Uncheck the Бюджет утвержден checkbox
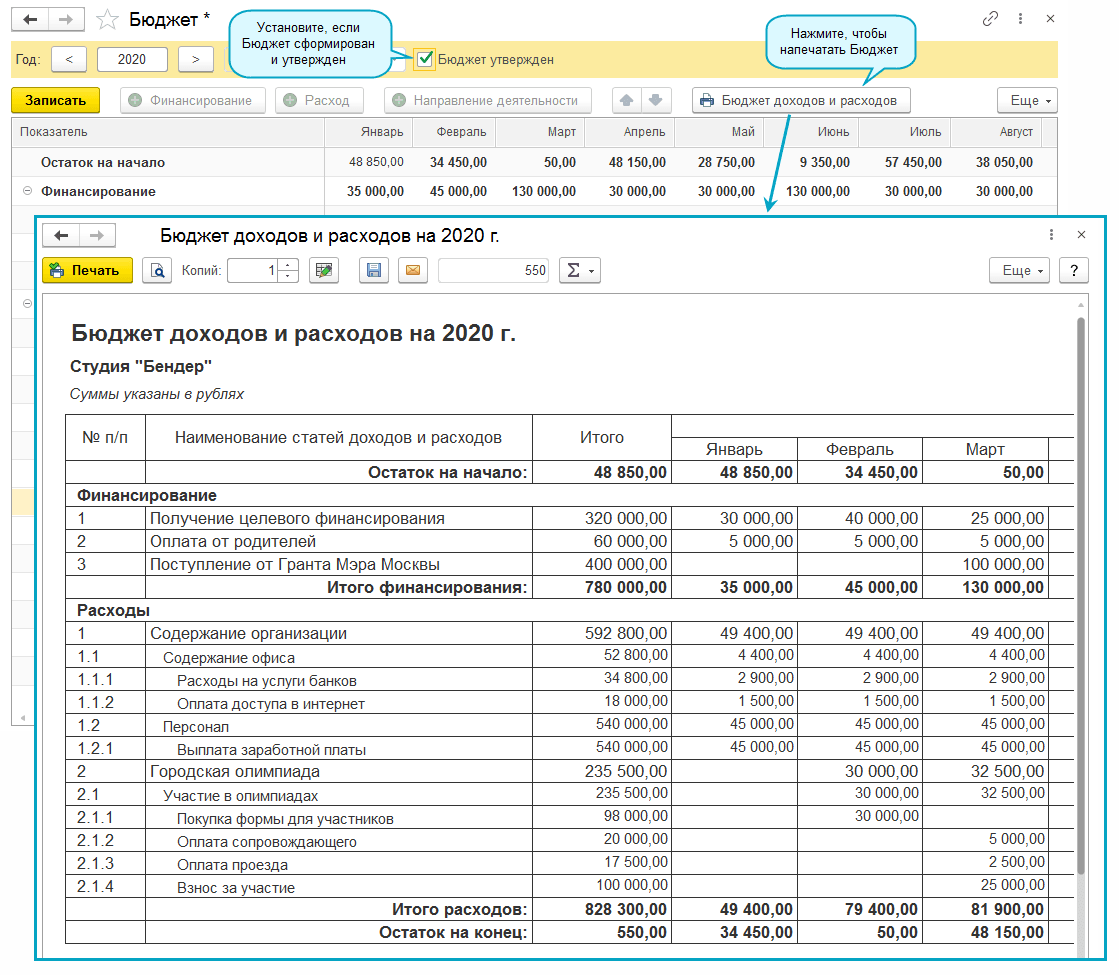Image resolution: width=1119 pixels, height=975 pixels. coord(425,59)
